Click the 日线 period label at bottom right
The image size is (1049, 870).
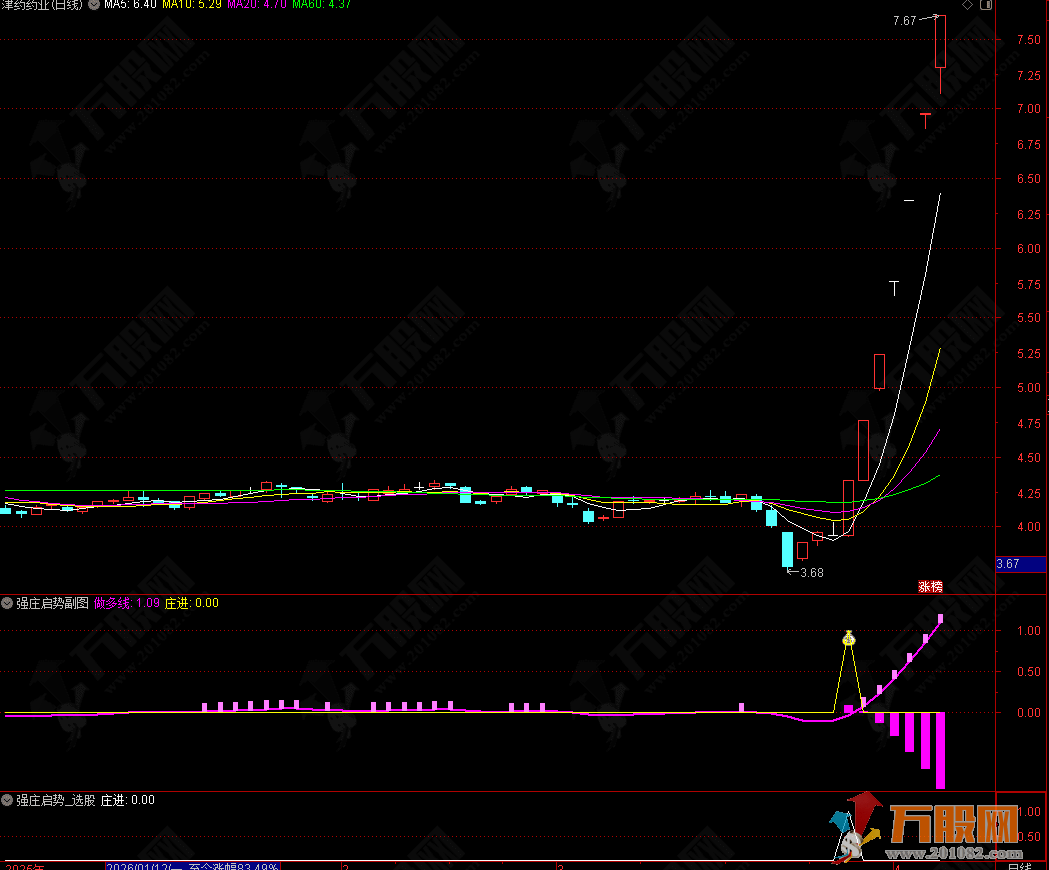click(1020, 866)
